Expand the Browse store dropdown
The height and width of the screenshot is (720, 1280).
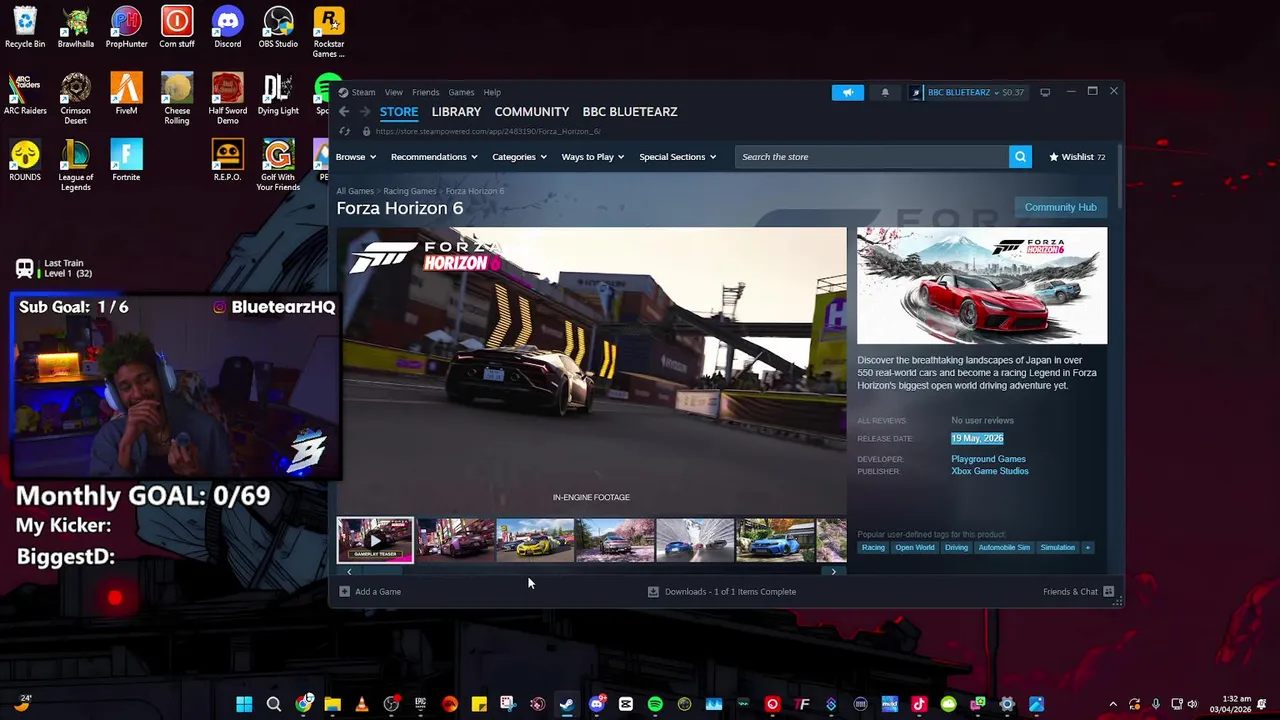coord(356,157)
